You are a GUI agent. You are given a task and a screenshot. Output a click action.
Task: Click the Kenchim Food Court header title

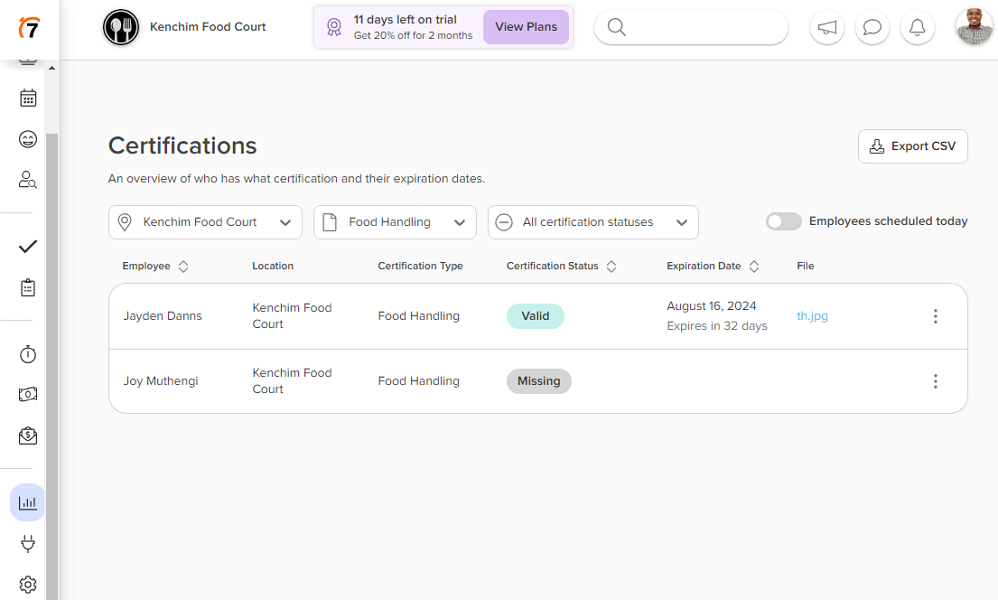click(207, 27)
